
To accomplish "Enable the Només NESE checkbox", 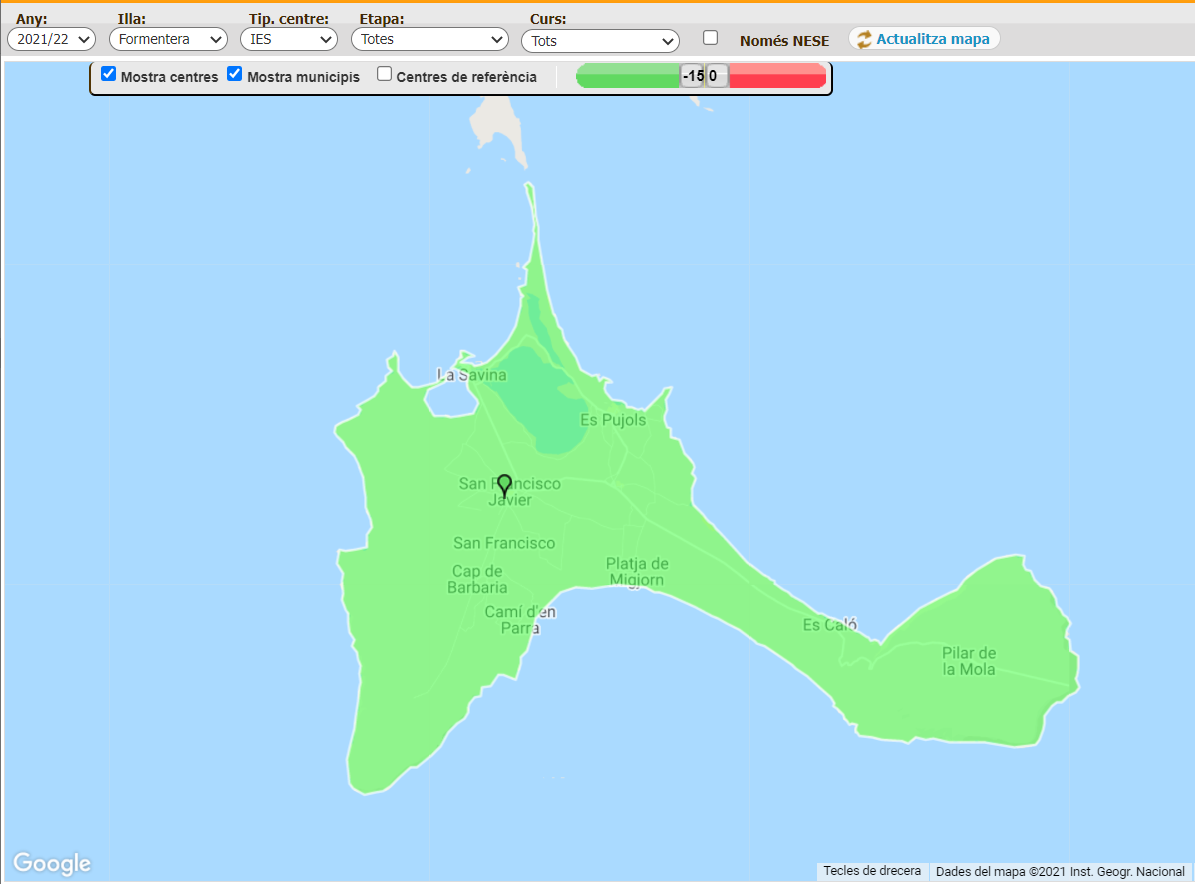I will pos(710,37).
